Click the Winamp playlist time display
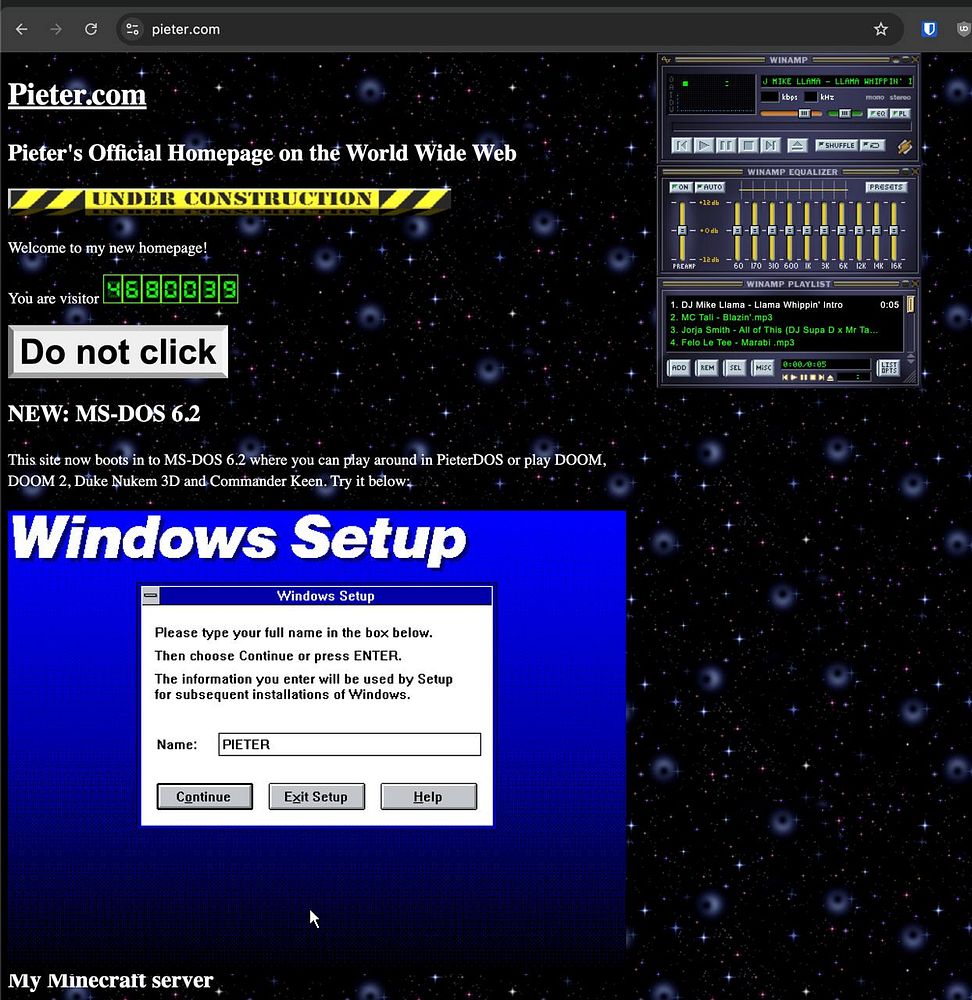 pyautogui.click(x=825, y=364)
